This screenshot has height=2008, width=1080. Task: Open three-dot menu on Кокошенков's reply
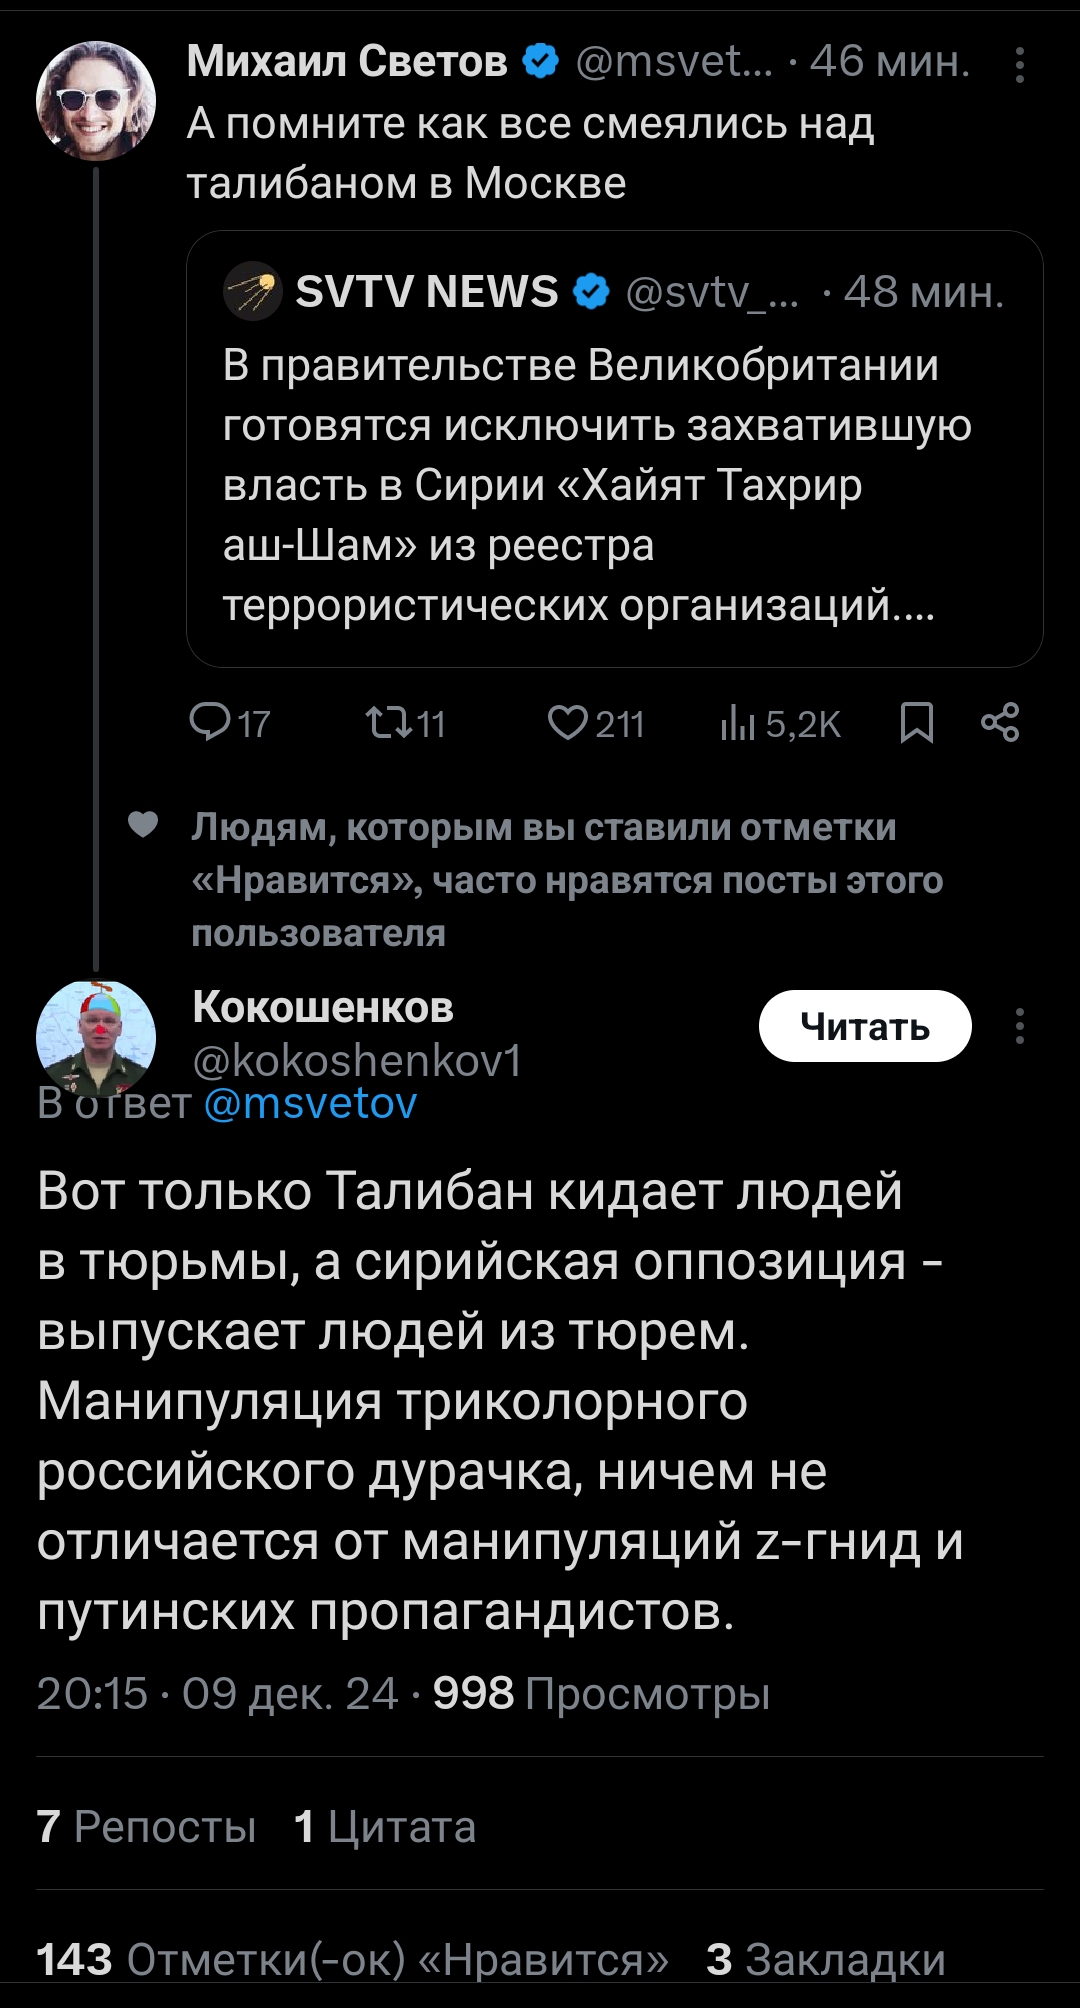click(x=1019, y=1026)
